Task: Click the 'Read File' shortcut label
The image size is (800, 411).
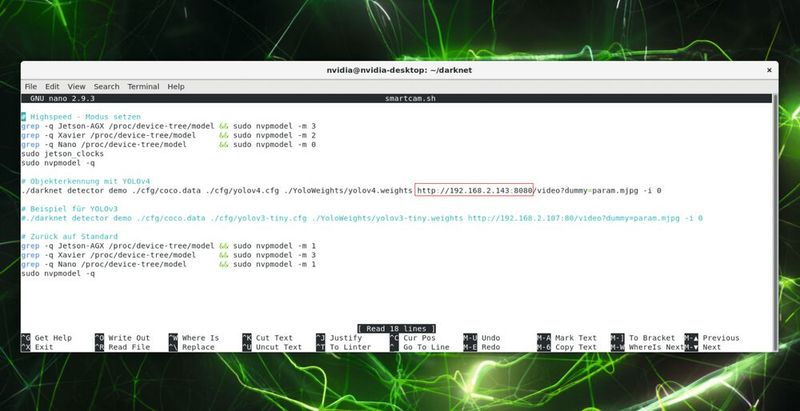Action: 129,347
